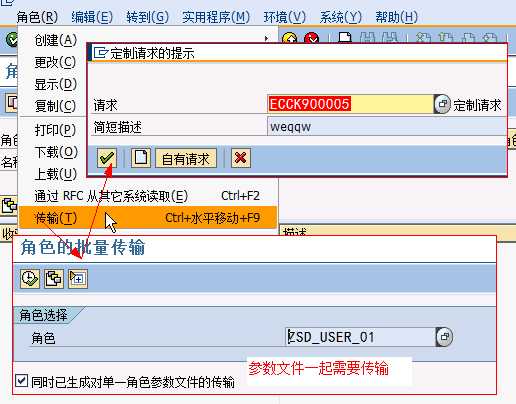Image resolution: width=516 pixels, height=404 pixels.
Task: Open the 帮助(H) menu
Action: [x=397, y=17]
